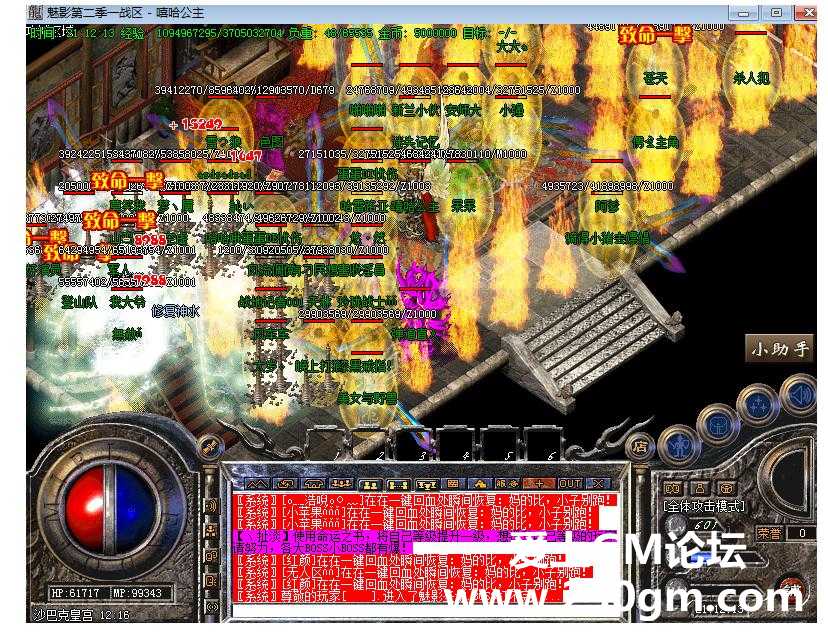The height and width of the screenshot is (634, 828).
Task: Click the 荣誉 honor label
Action: point(769,534)
